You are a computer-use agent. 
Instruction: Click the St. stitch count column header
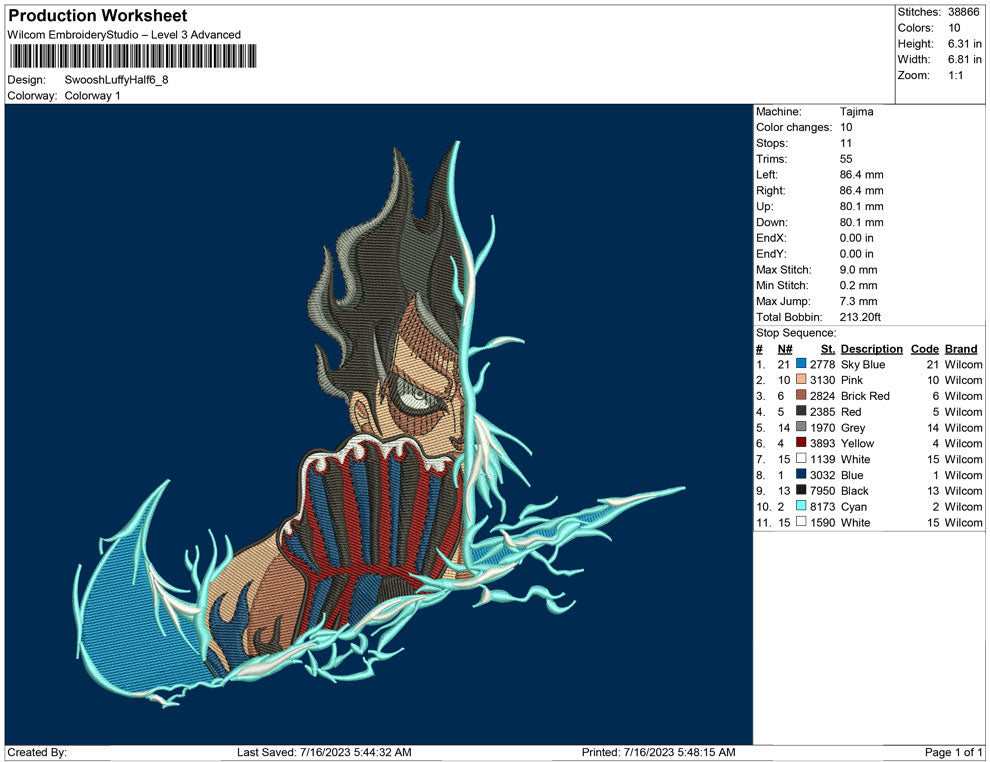click(827, 349)
